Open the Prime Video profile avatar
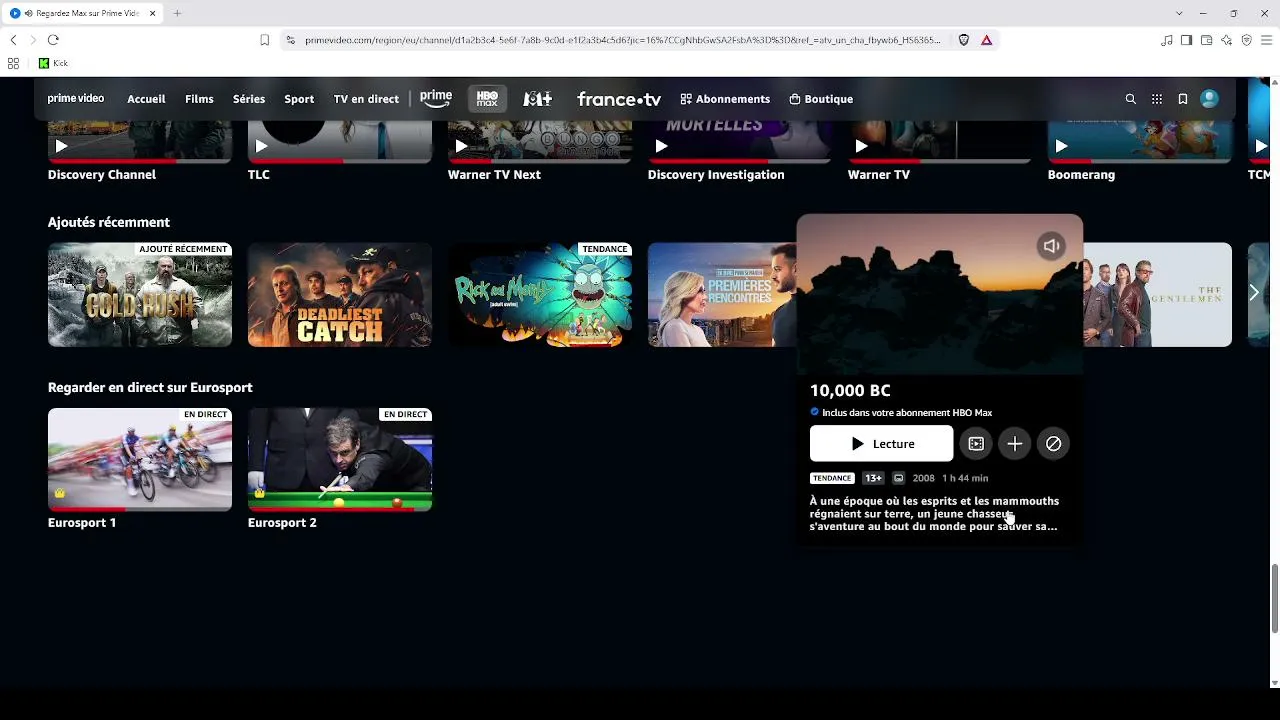The image size is (1280, 720). pos(1210,99)
